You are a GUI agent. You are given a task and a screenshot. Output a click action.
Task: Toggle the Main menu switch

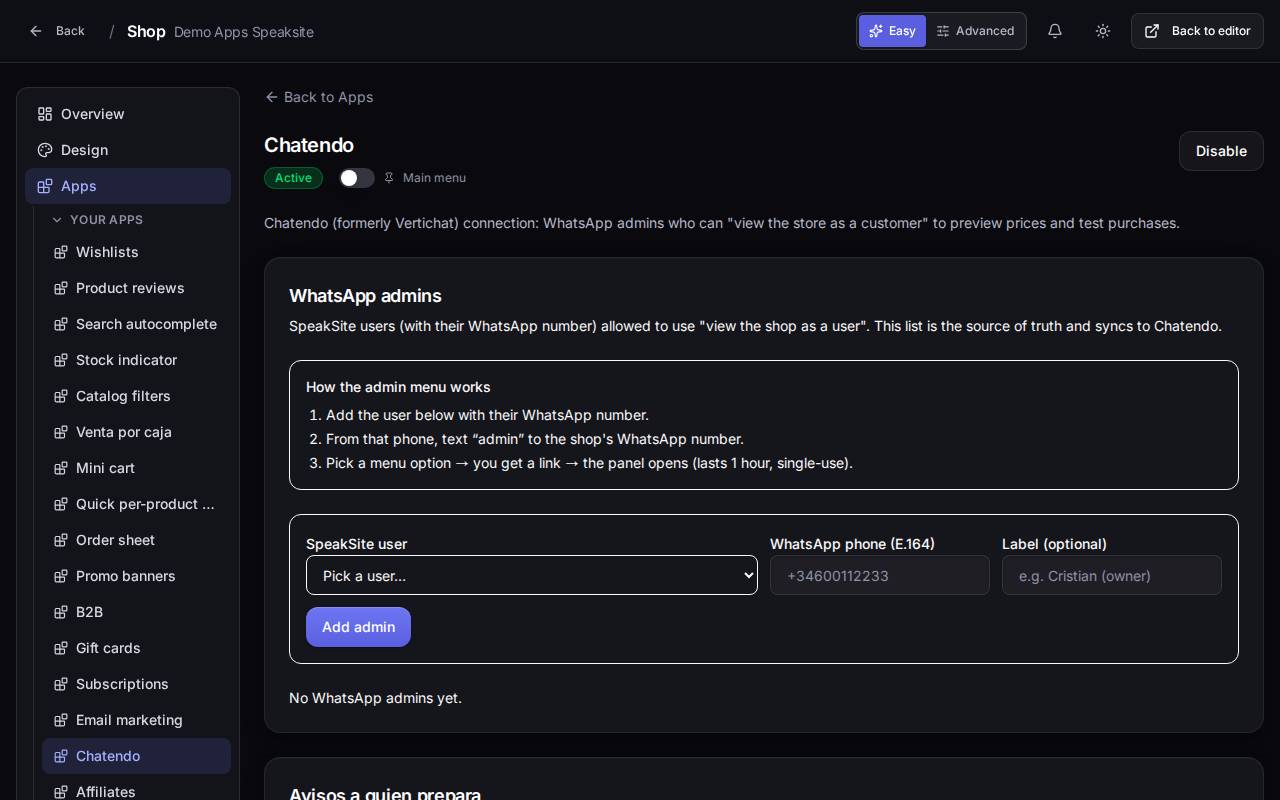tap(357, 178)
